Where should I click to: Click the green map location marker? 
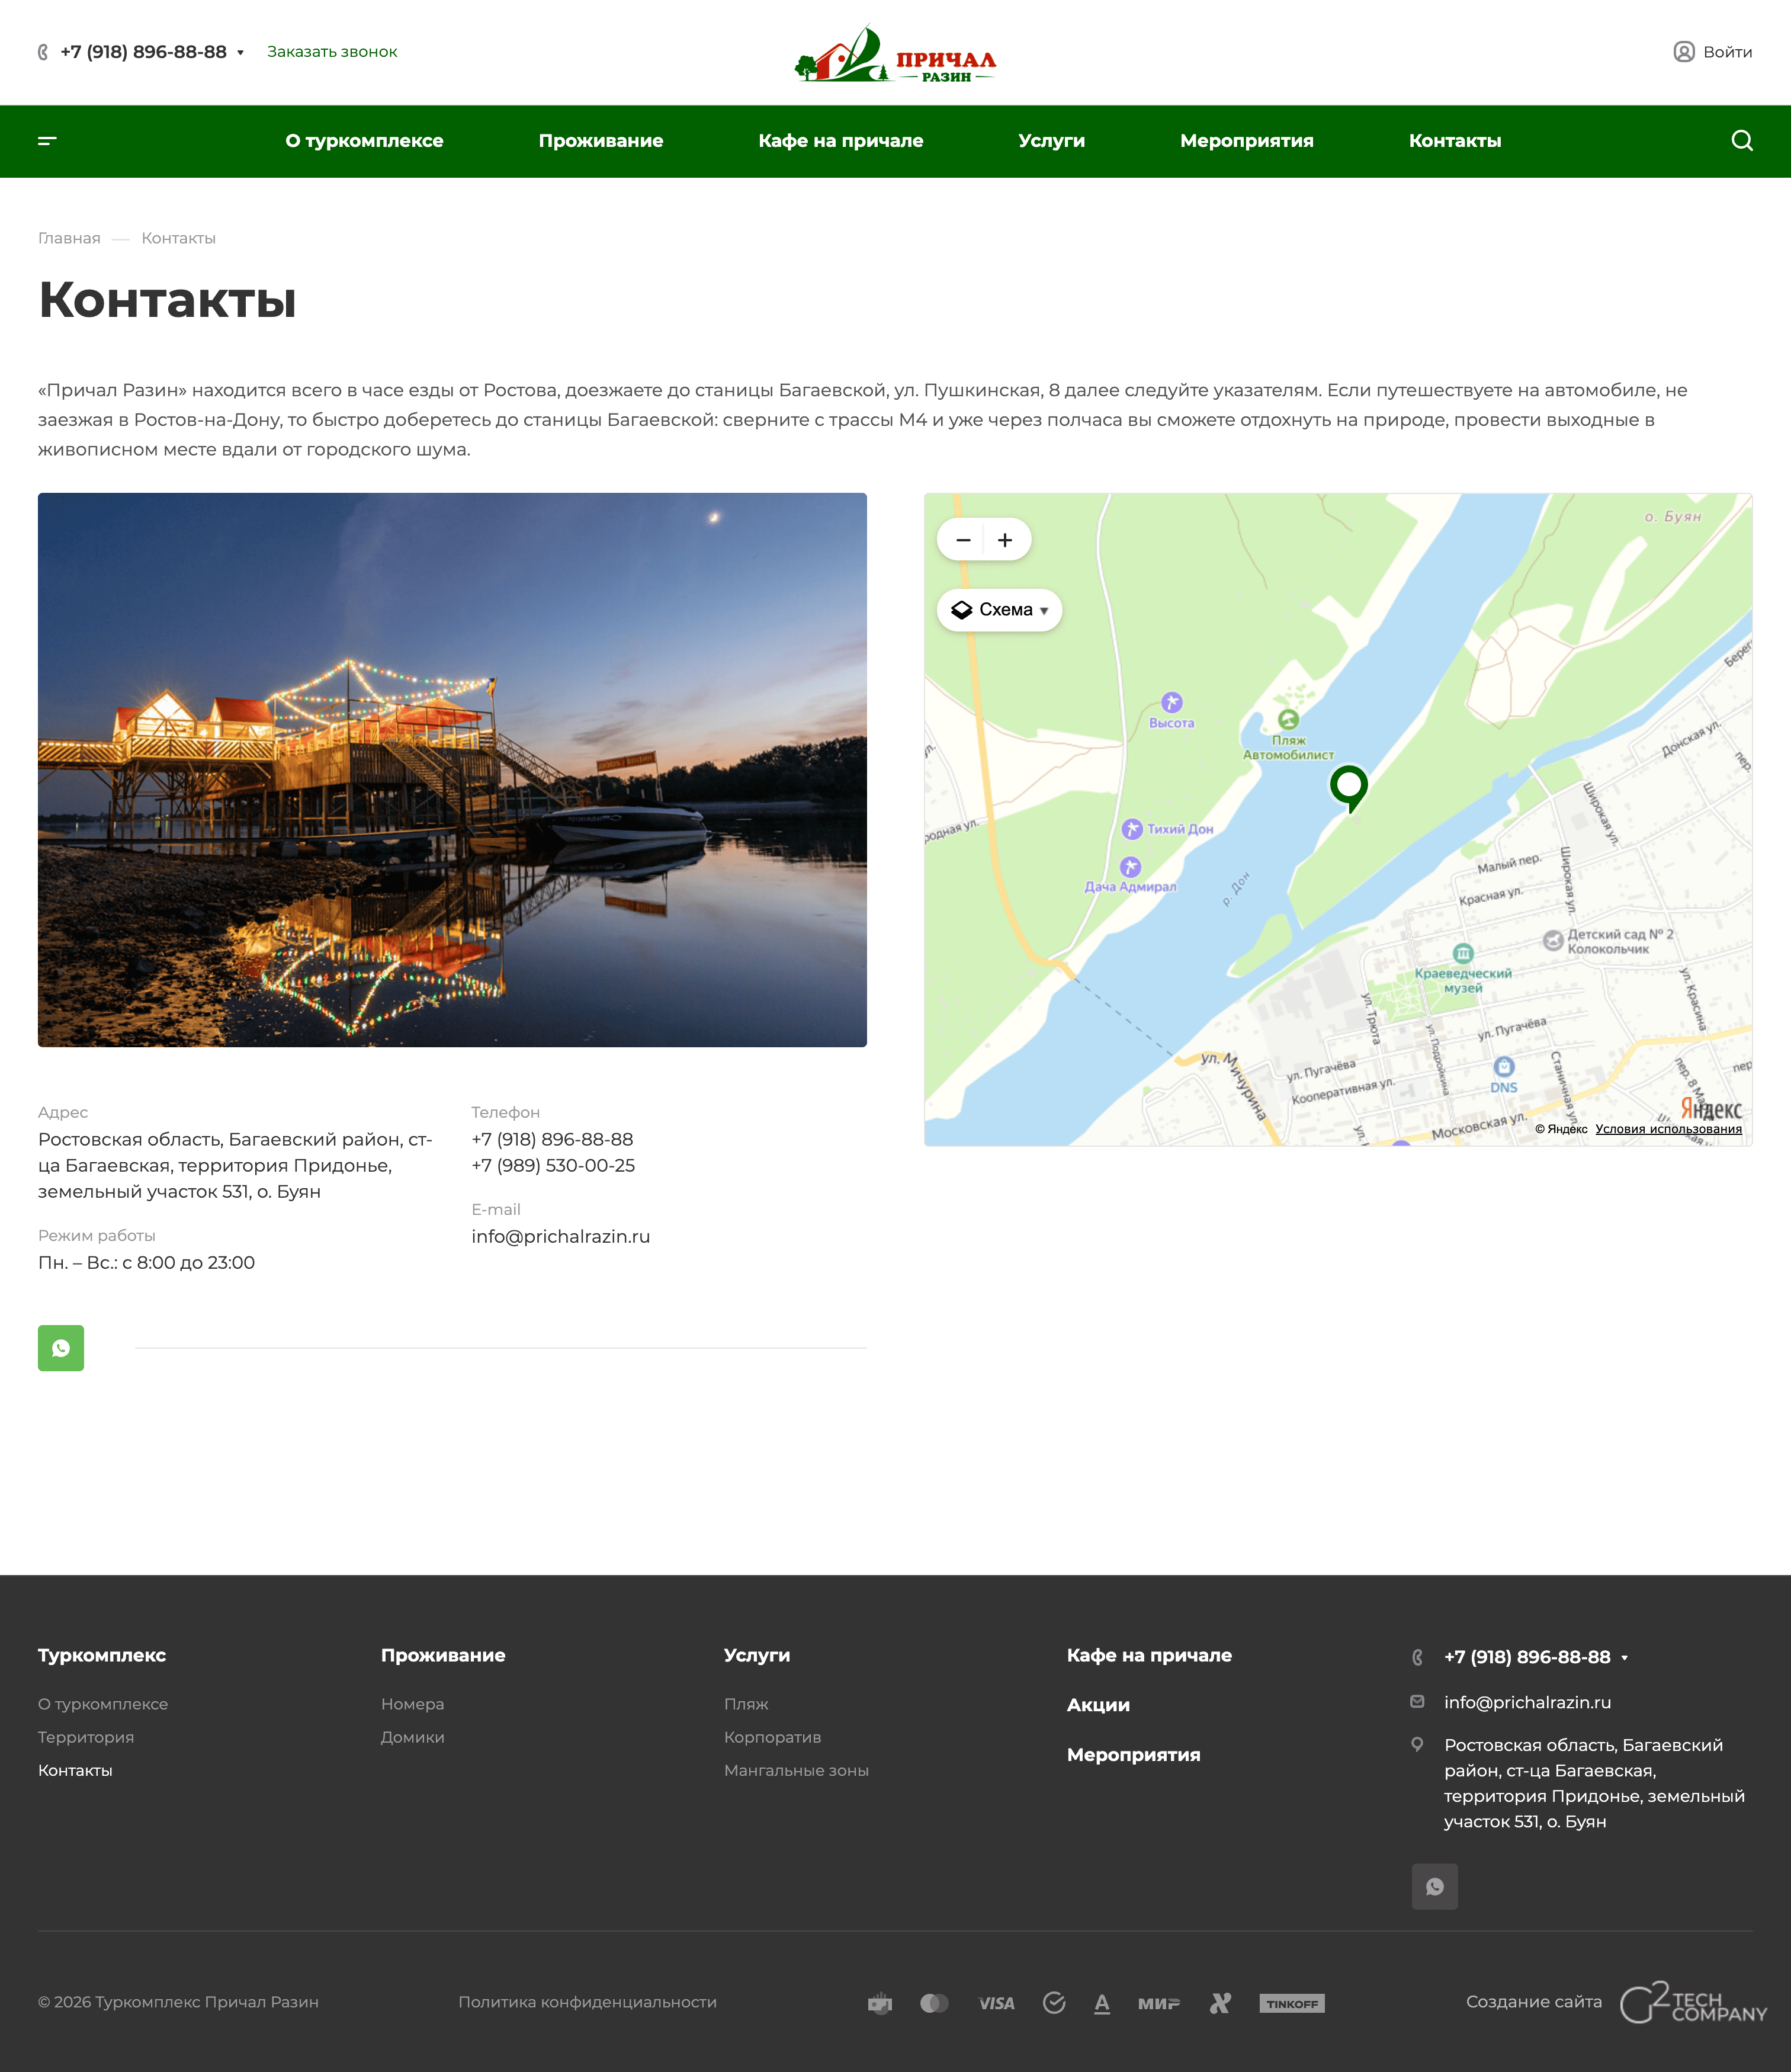click(x=1348, y=786)
